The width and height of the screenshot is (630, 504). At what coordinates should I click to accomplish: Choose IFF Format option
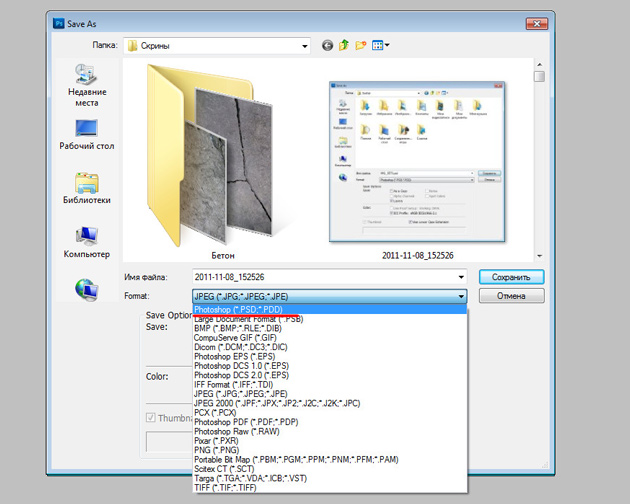click(329, 385)
